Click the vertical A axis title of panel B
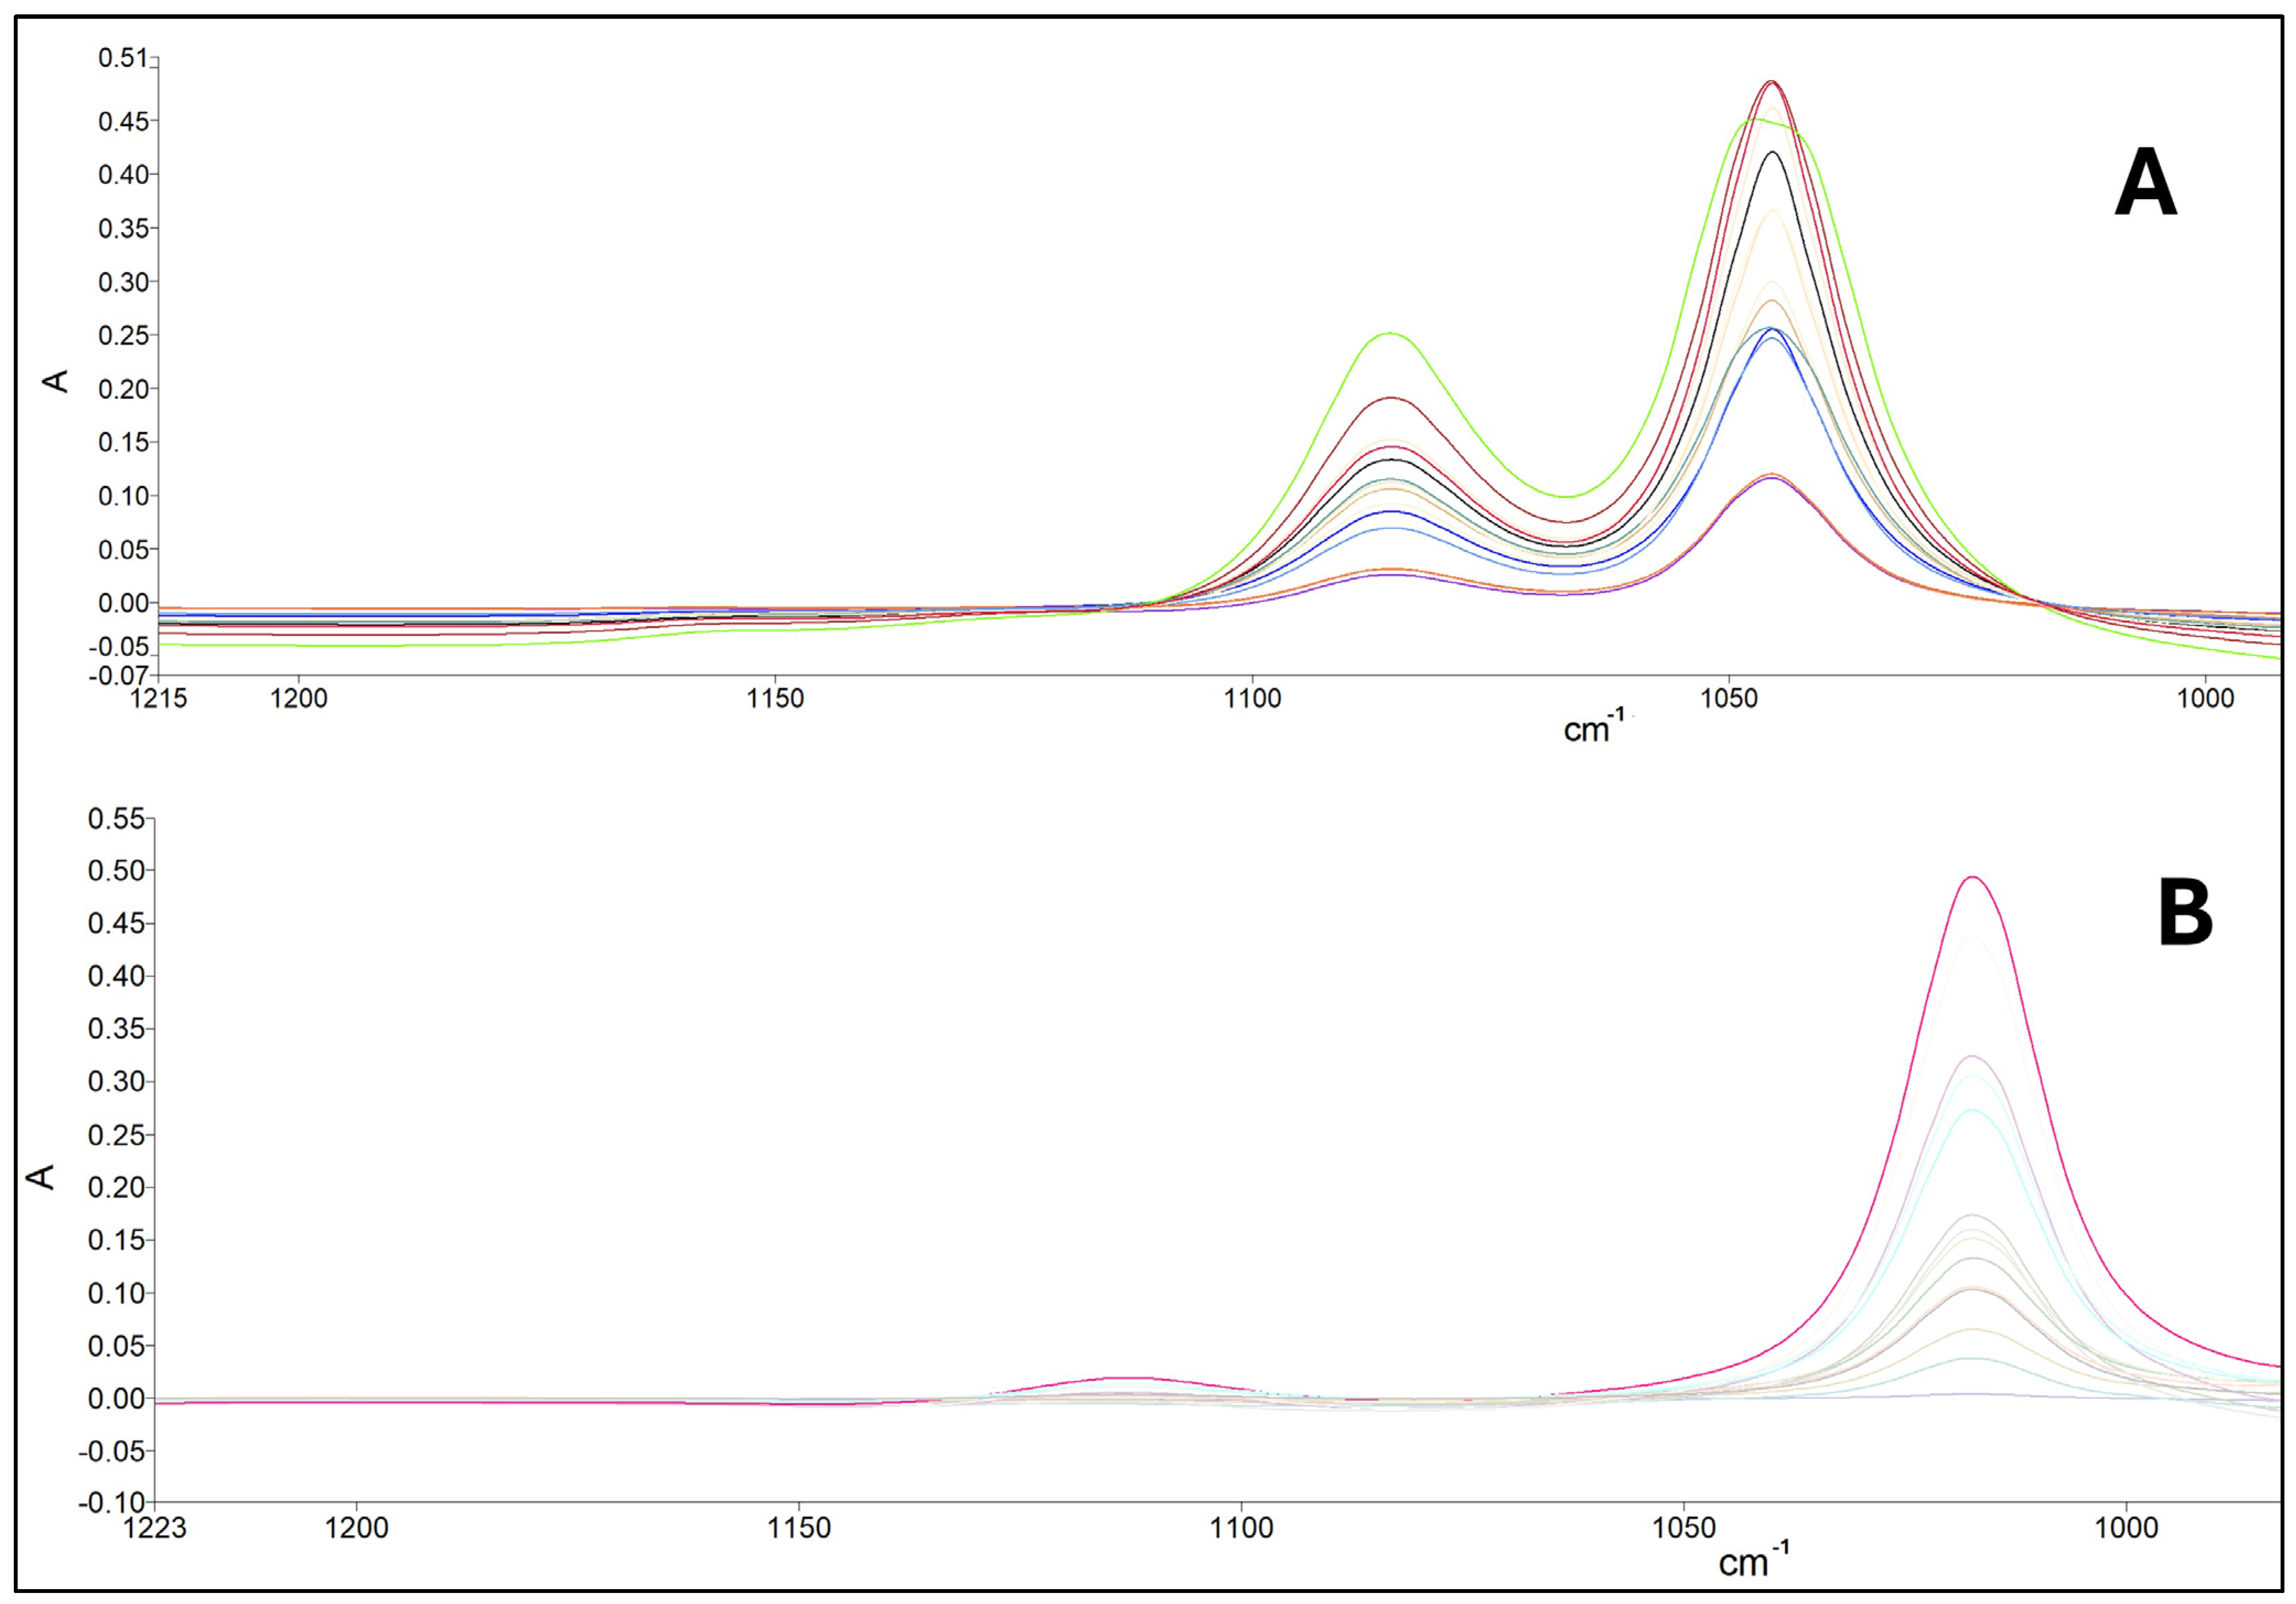 click(x=42, y=1177)
